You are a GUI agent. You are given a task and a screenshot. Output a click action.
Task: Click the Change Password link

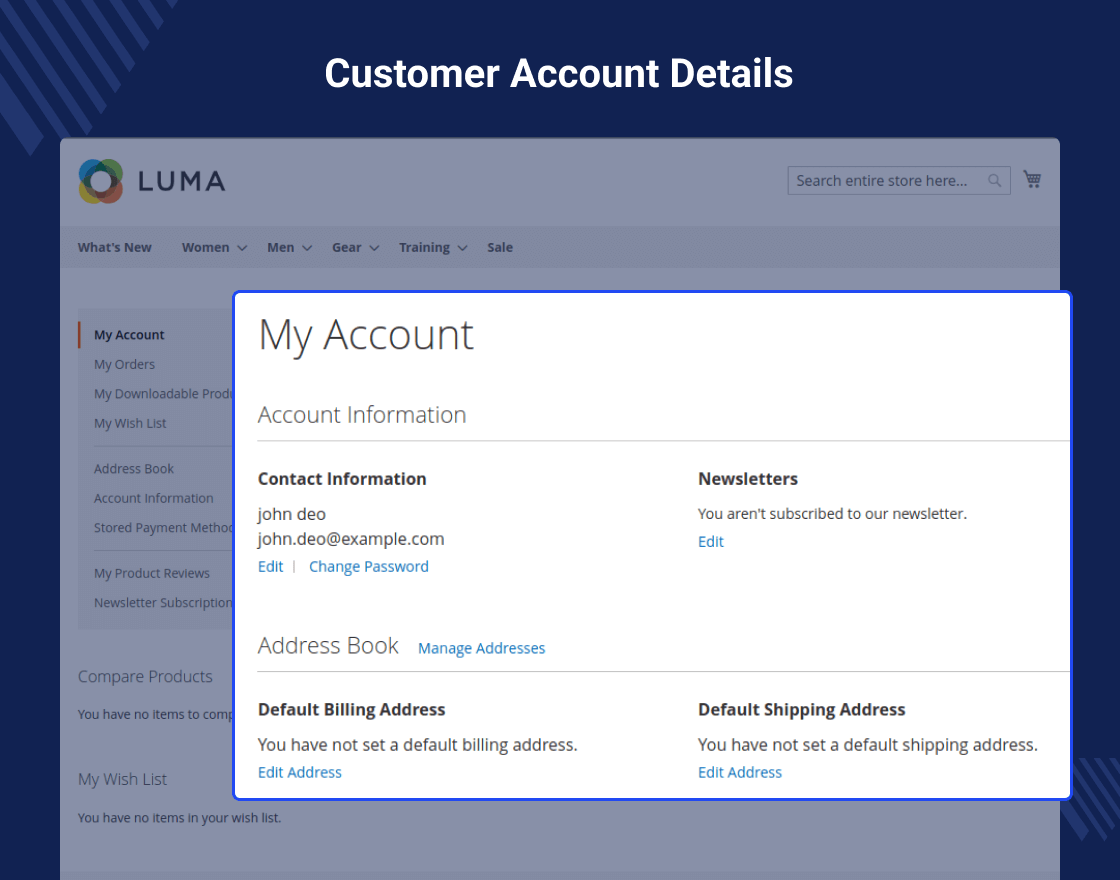(x=369, y=566)
